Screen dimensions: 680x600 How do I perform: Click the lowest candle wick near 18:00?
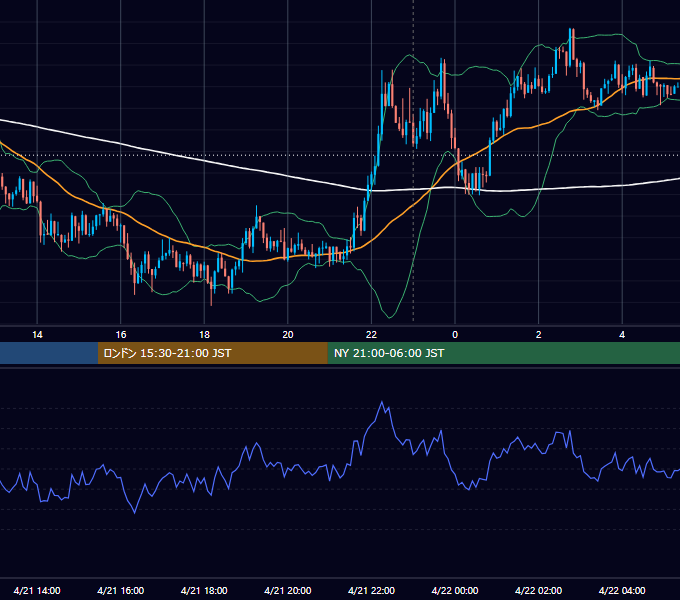pyautogui.click(x=211, y=295)
